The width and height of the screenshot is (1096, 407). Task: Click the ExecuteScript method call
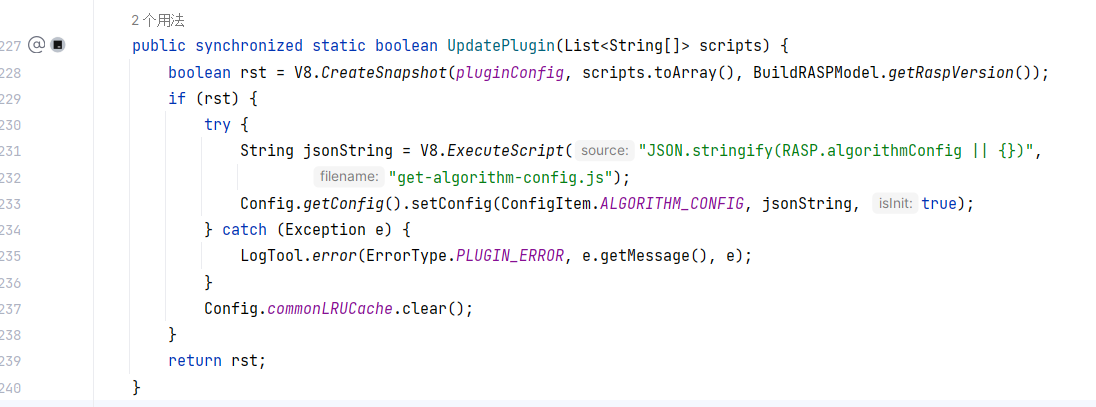[507, 151]
